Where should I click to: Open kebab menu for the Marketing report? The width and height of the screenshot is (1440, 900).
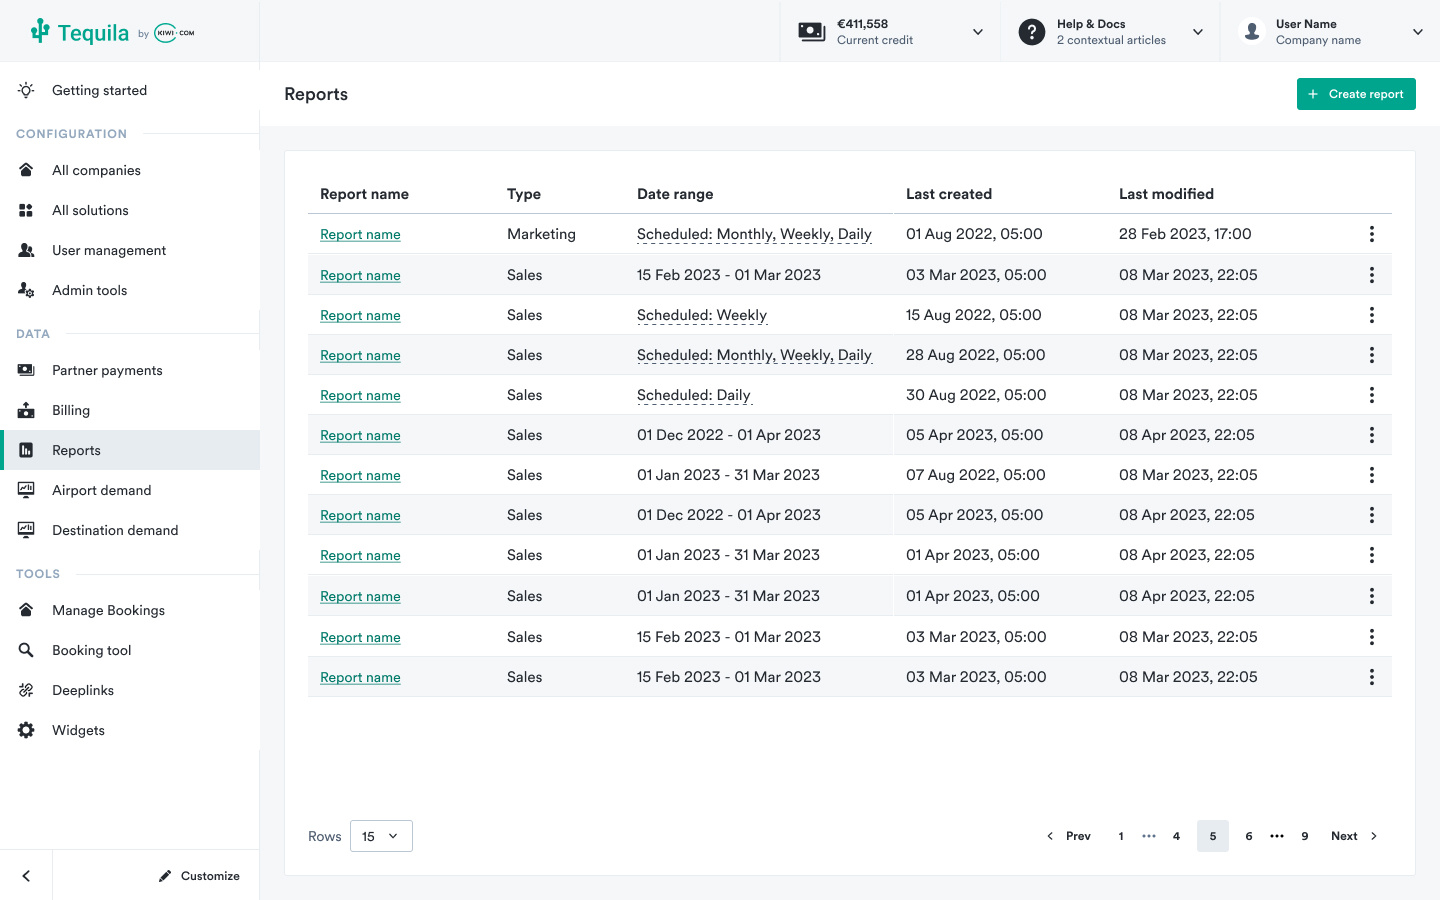[1371, 234]
